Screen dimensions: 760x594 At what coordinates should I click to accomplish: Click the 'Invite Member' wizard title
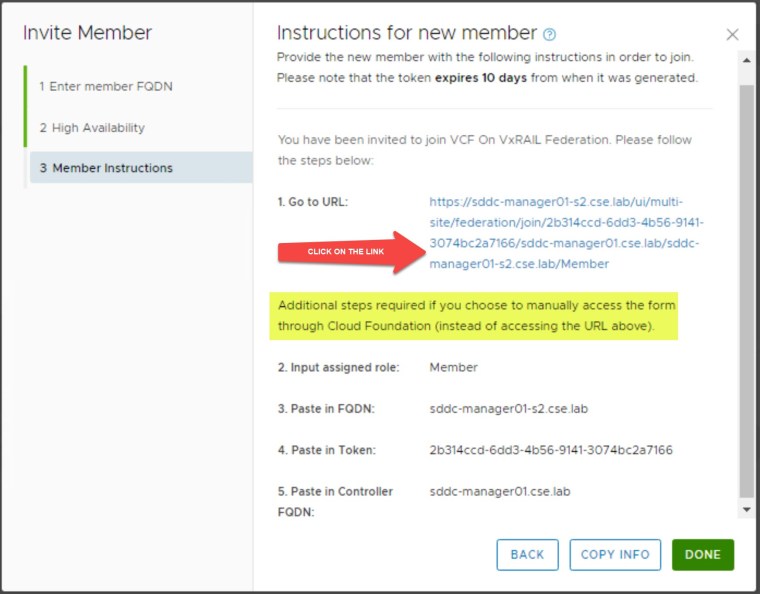click(87, 33)
